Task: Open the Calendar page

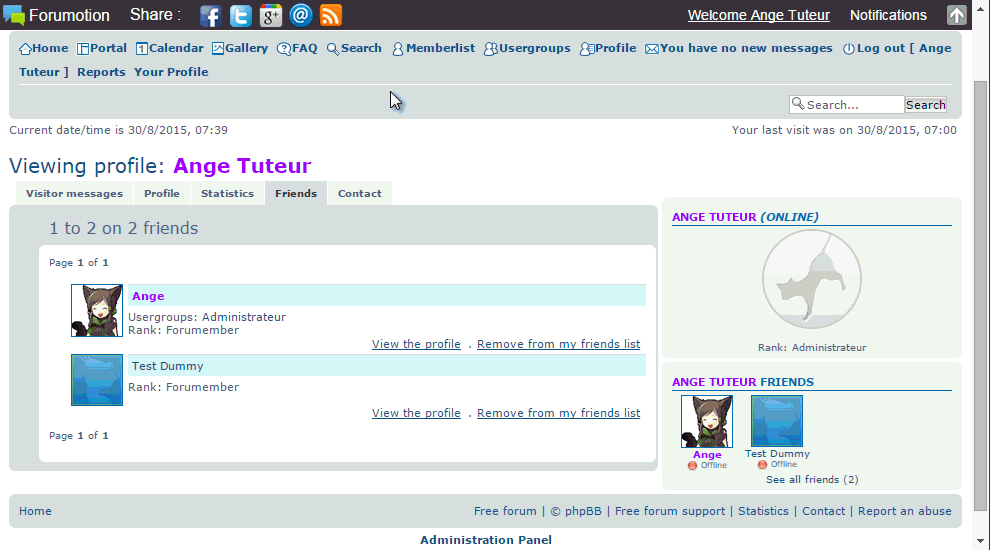Action: pyautogui.click(x=169, y=48)
